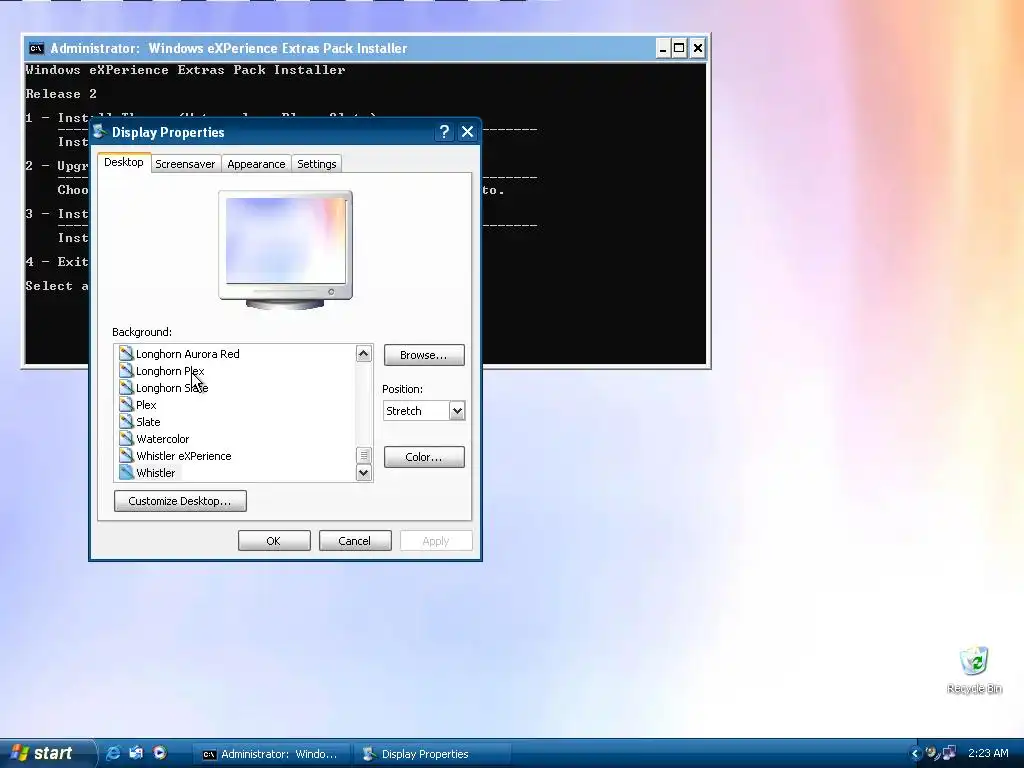The image size is (1024, 768).
Task: Click the background list scrollbar thumb
Action: pyautogui.click(x=364, y=455)
